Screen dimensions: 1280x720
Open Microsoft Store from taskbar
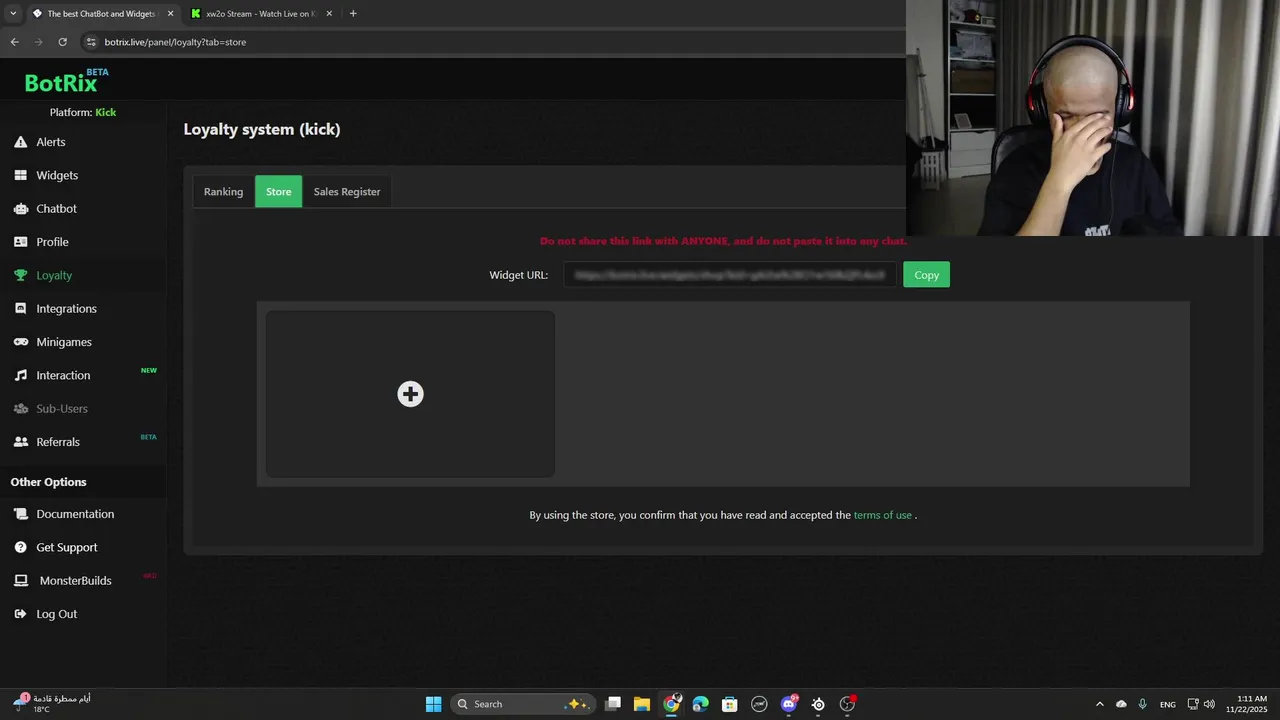[x=730, y=704]
